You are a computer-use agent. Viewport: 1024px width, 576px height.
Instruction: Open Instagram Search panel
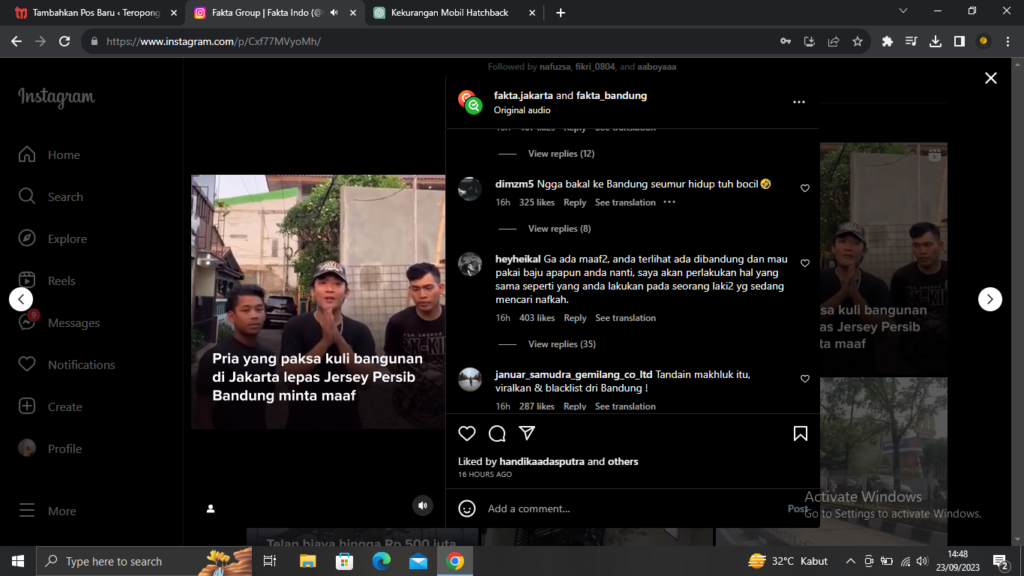pos(51,197)
